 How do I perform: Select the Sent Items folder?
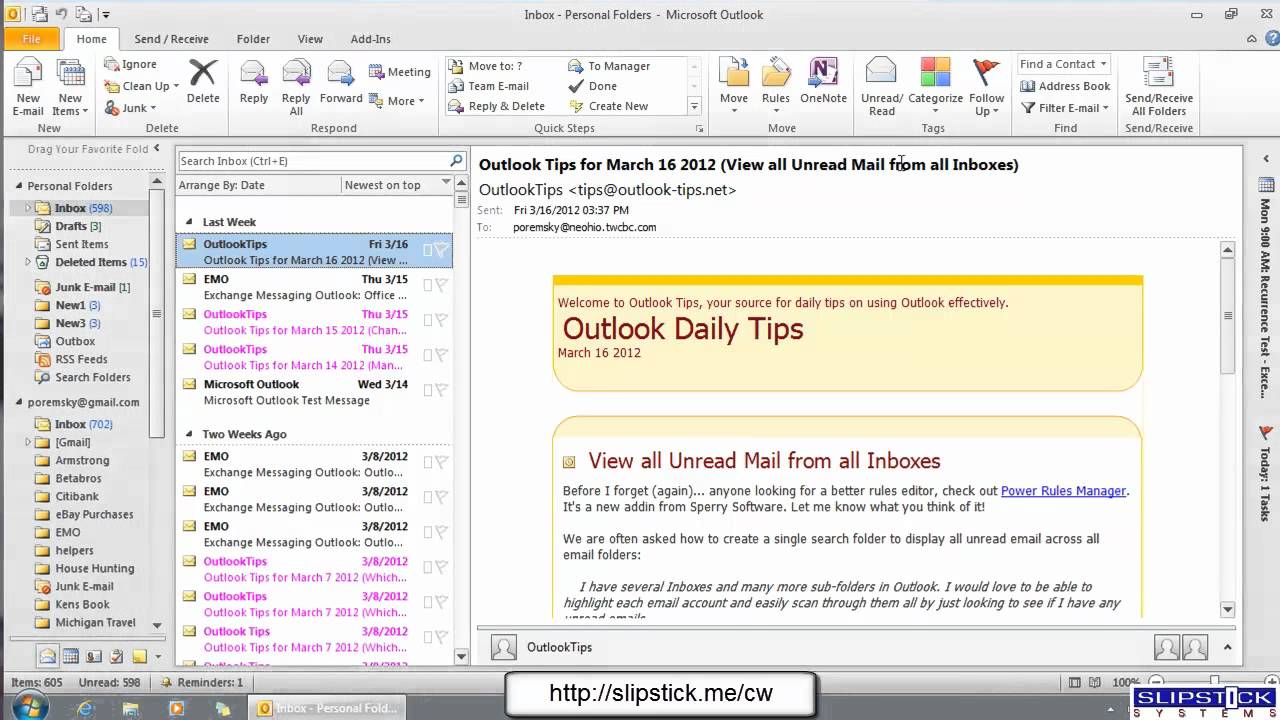pyautogui.click(x=81, y=244)
